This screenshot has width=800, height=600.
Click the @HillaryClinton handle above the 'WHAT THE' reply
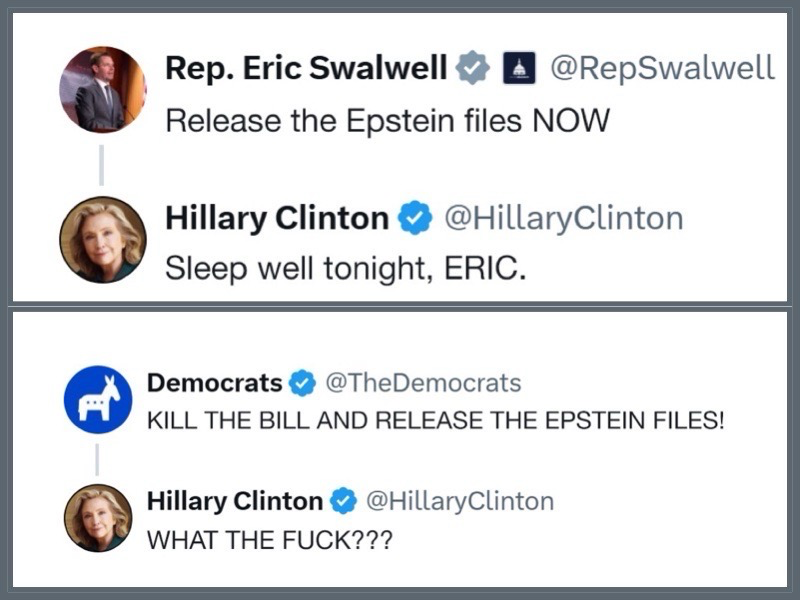[458, 500]
